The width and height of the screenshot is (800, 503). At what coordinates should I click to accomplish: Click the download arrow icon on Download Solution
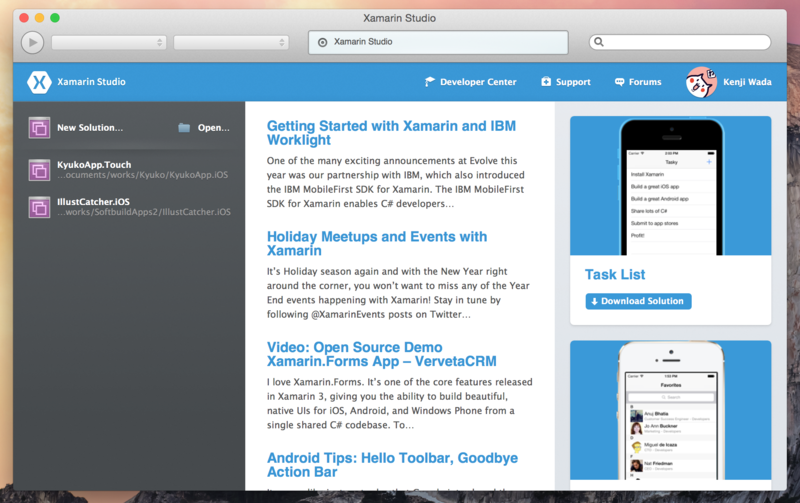tap(594, 301)
